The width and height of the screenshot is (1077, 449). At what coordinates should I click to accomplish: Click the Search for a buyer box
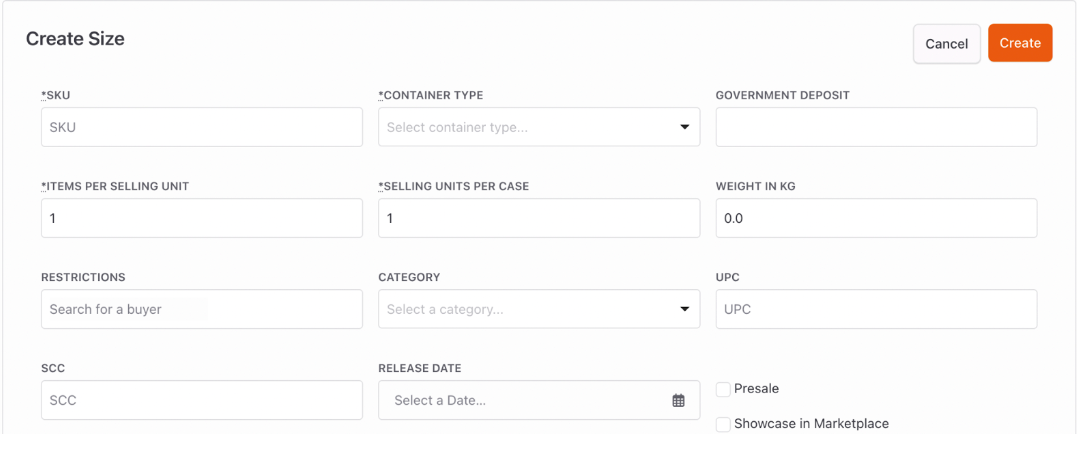(x=202, y=309)
